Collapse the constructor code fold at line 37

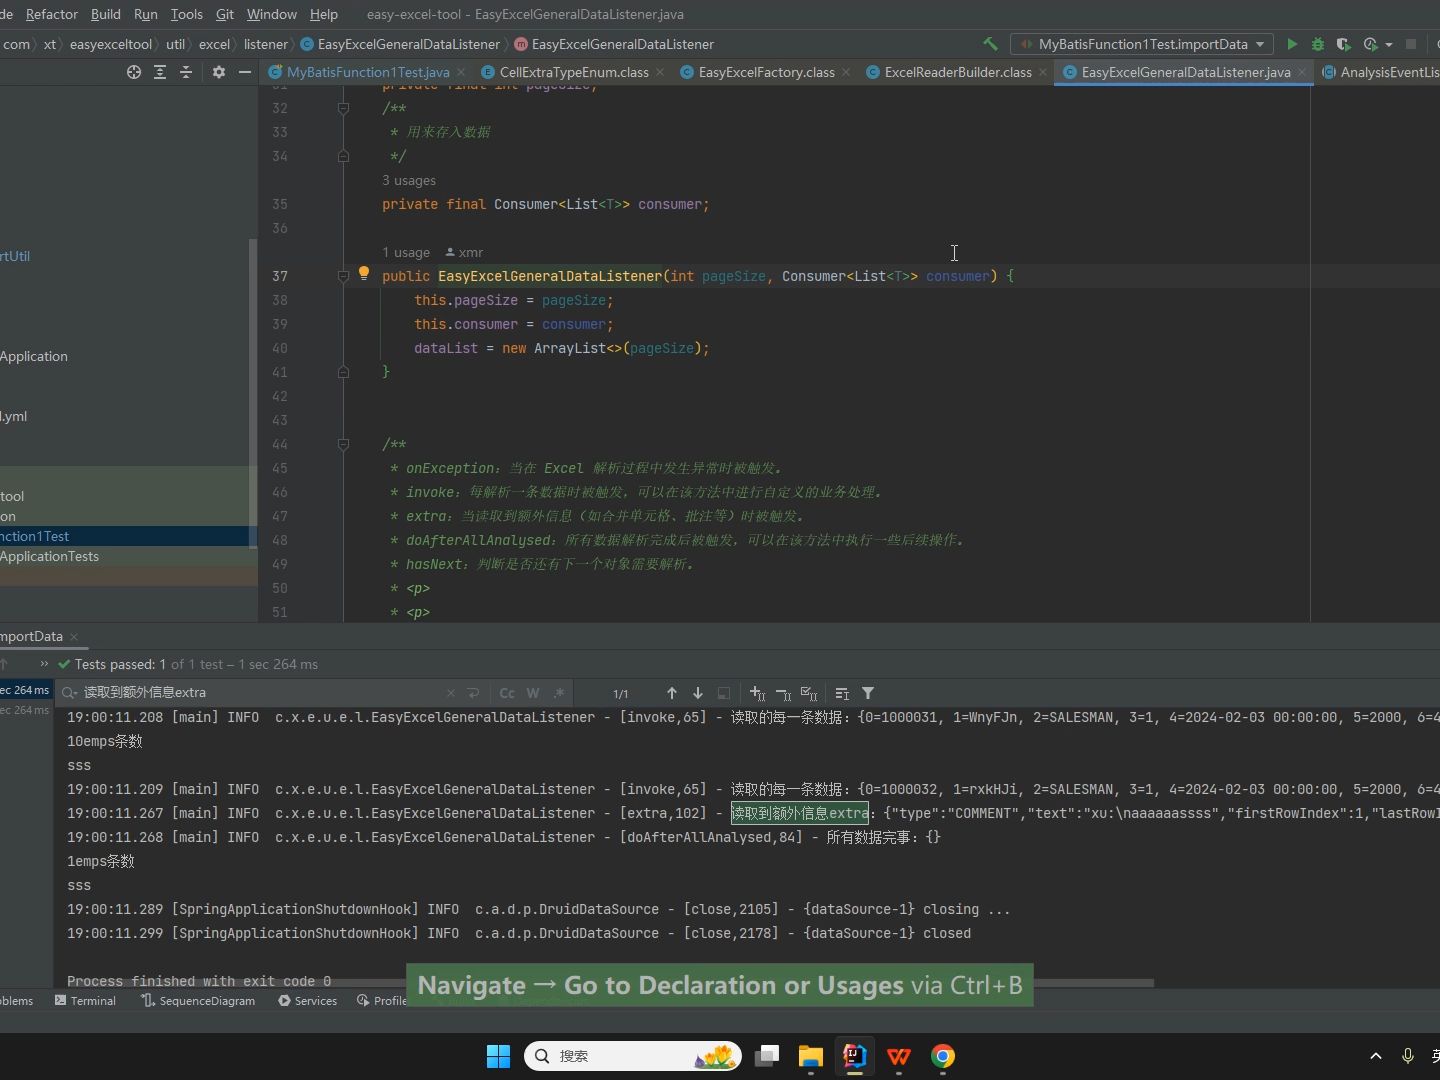tap(343, 276)
